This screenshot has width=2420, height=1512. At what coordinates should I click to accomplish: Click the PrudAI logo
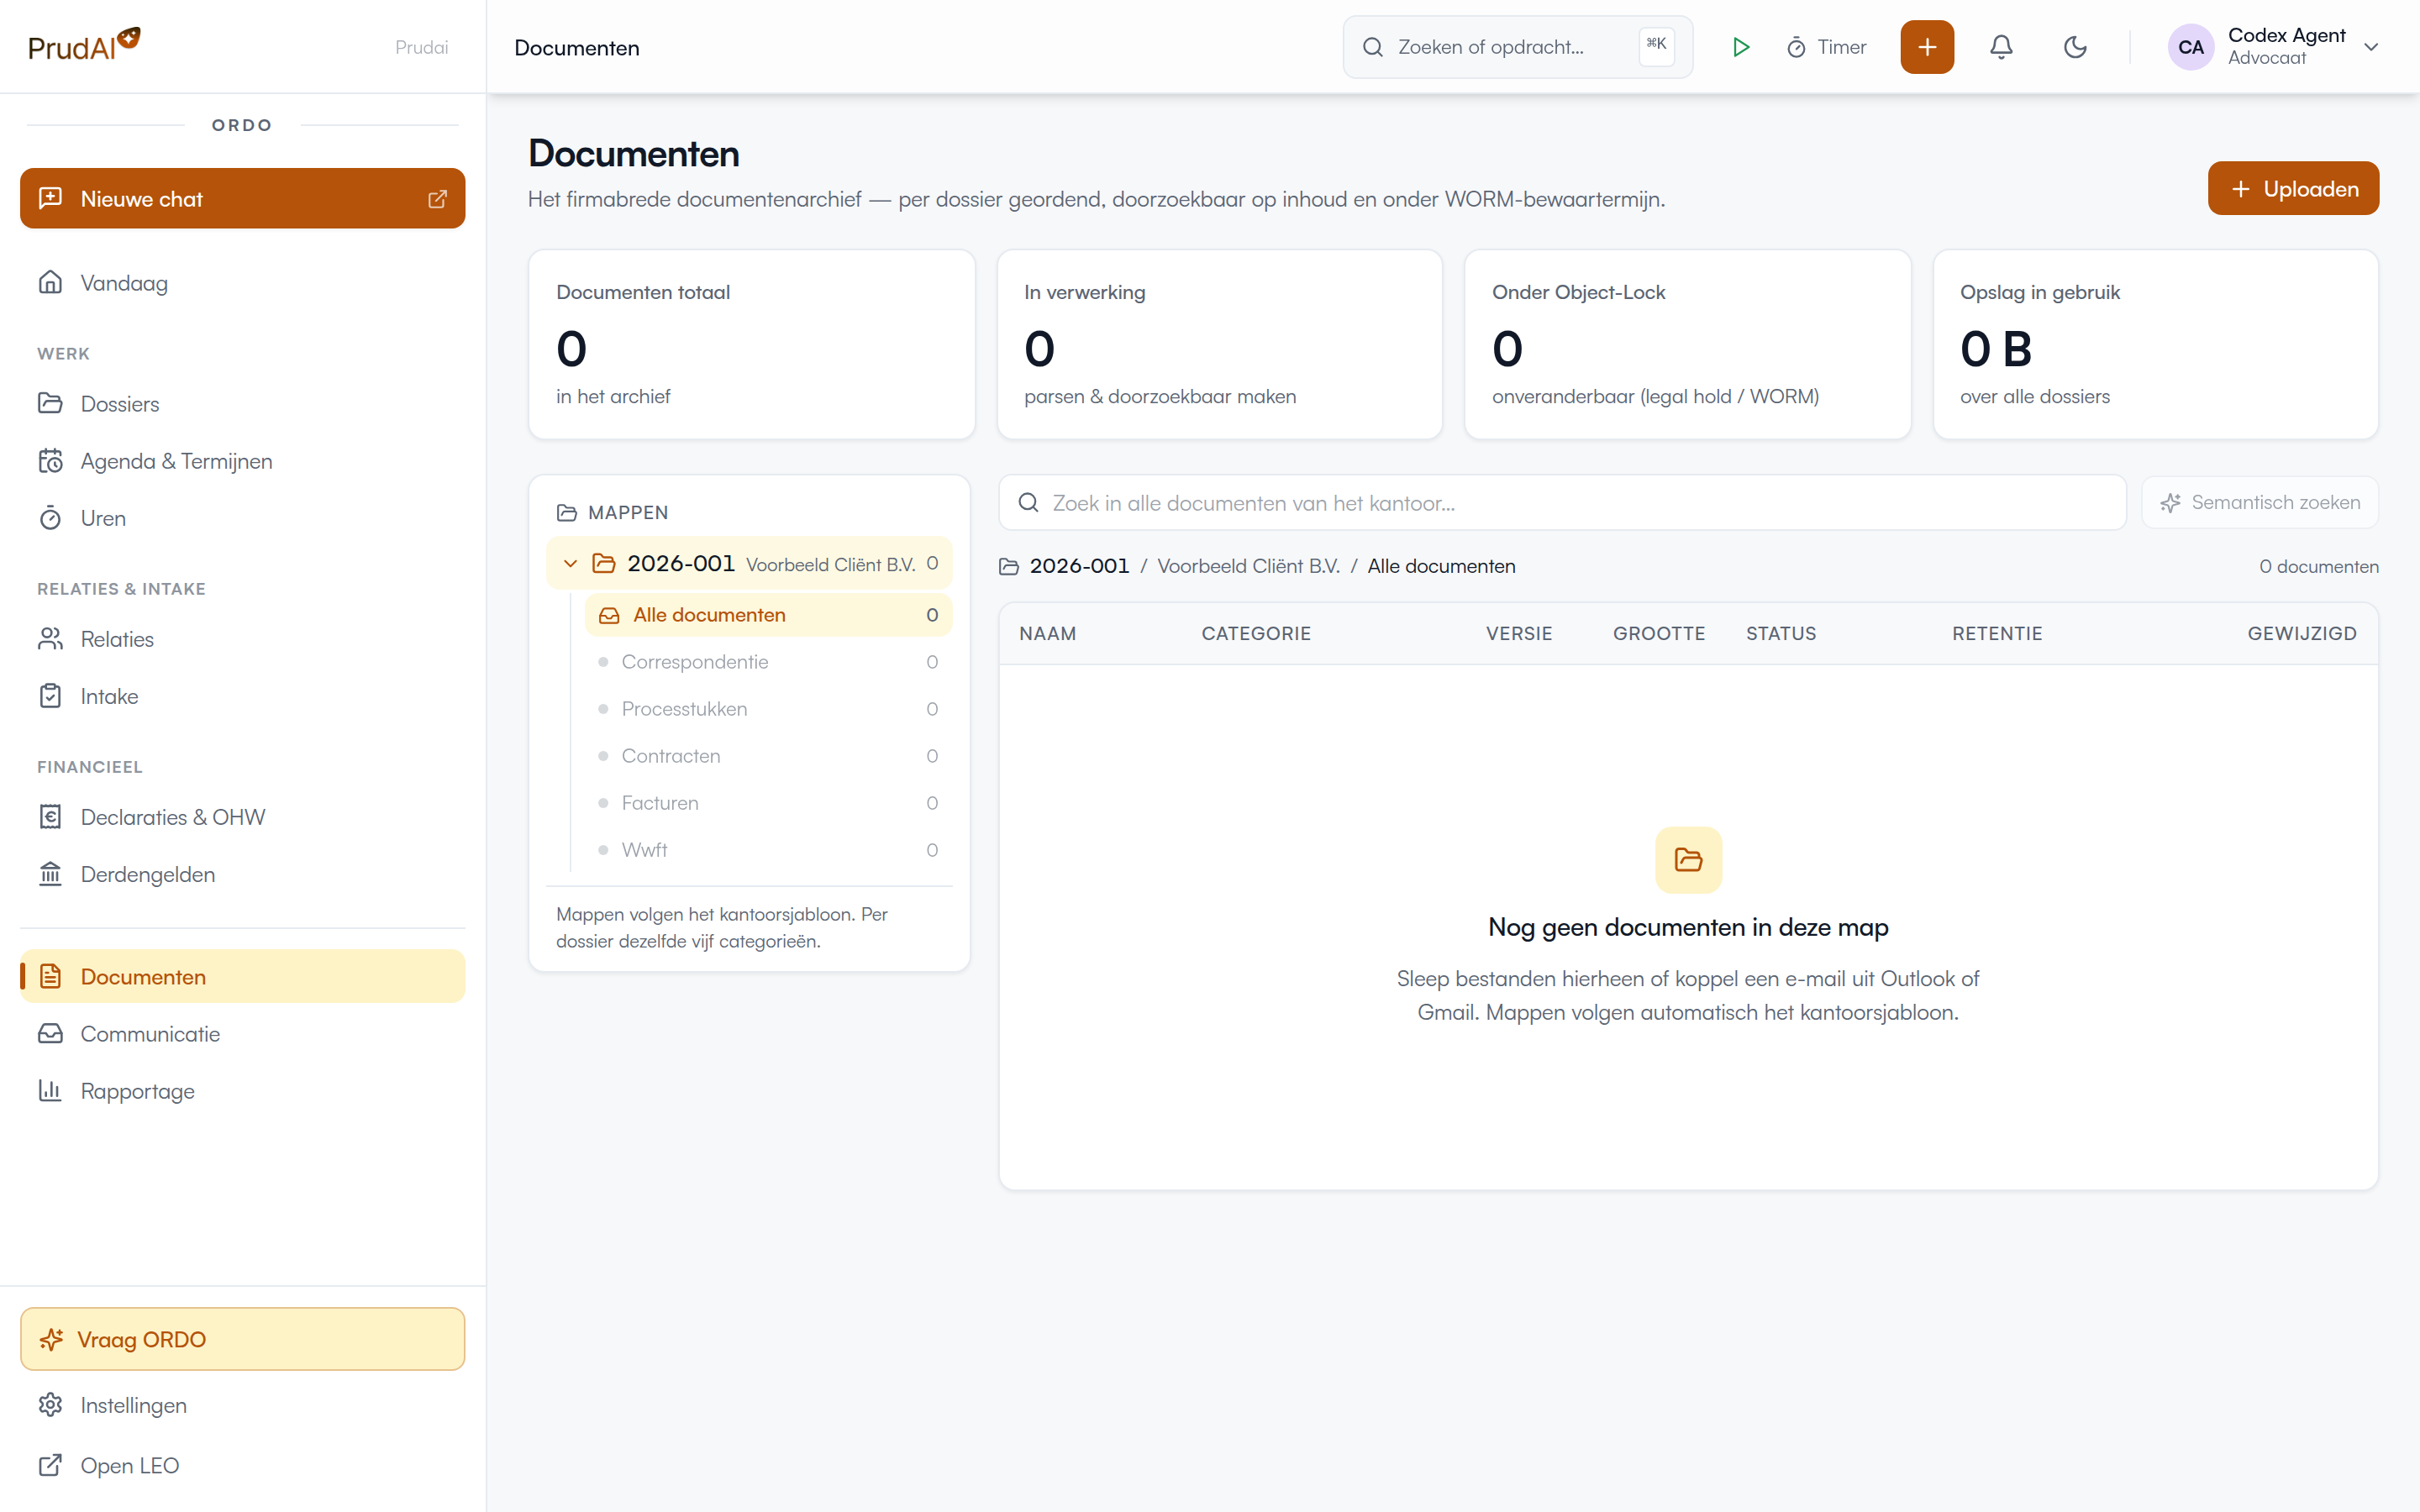pos(84,46)
